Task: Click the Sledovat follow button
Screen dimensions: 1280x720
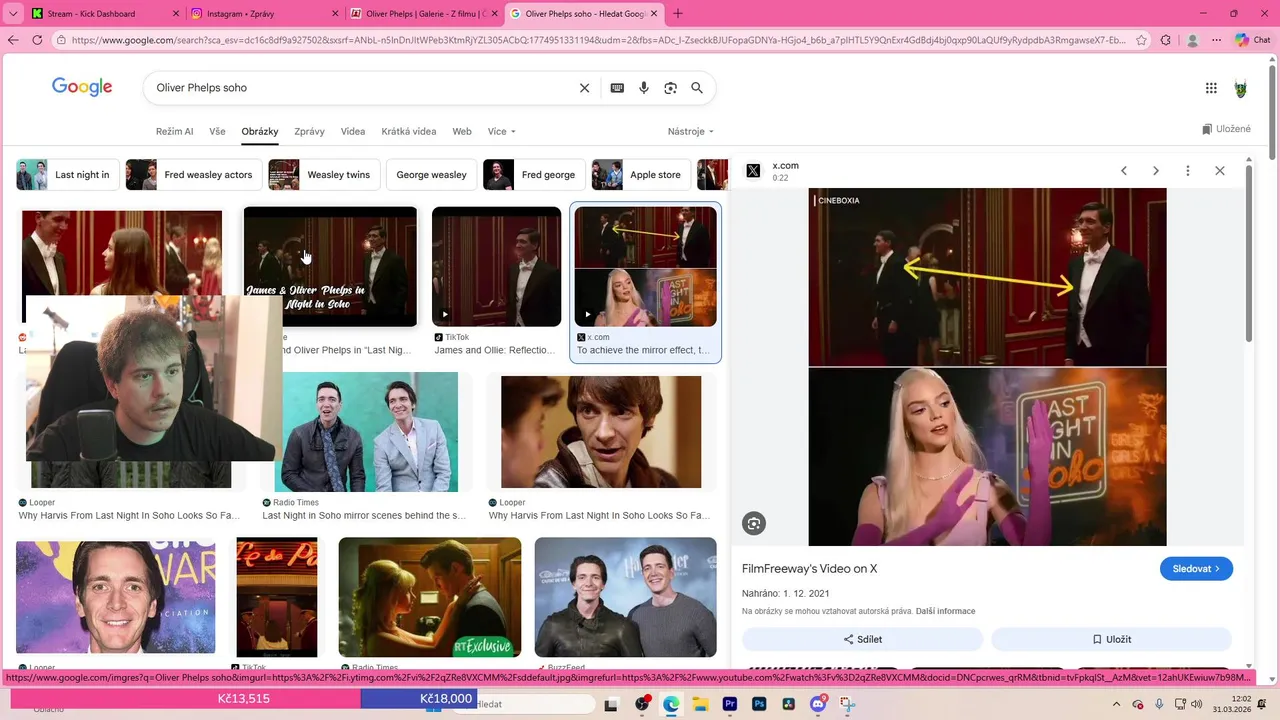Action: pos(1196,568)
